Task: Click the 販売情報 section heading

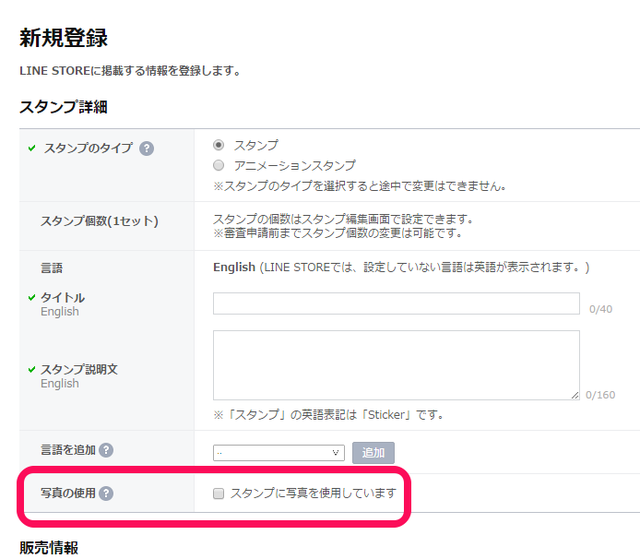Action: [x=49, y=548]
